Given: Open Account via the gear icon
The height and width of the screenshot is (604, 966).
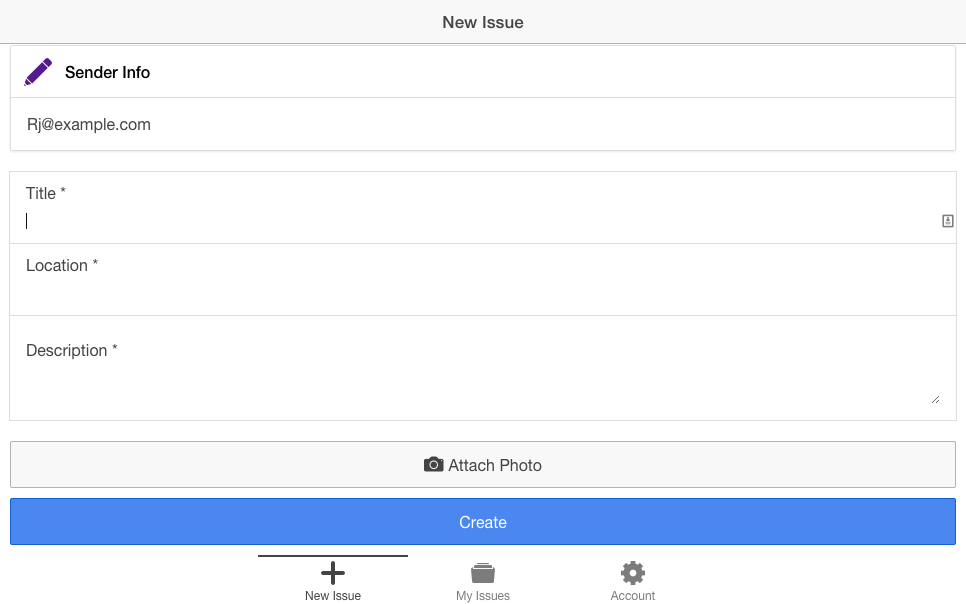Looking at the screenshot, I should (x=633, y=573).
